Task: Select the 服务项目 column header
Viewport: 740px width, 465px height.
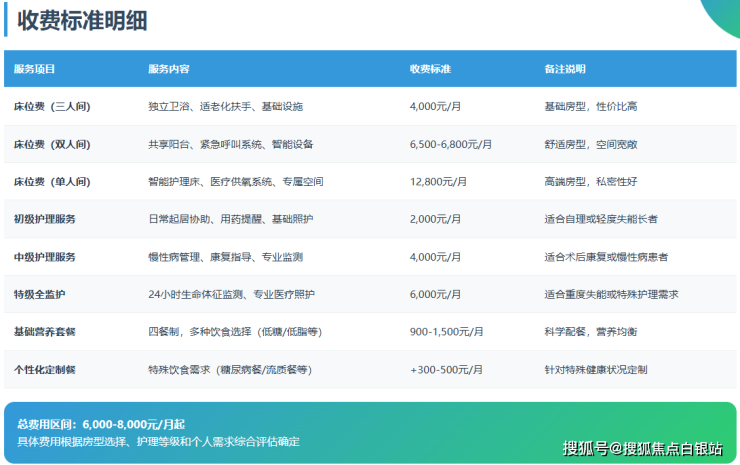Action: pos(35,70)
